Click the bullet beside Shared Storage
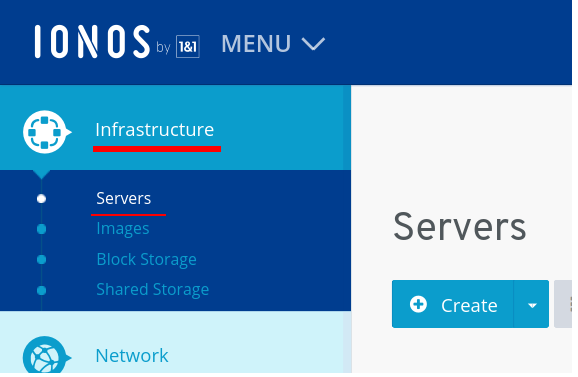The image size is (578, 377). [x=41, y=290]
